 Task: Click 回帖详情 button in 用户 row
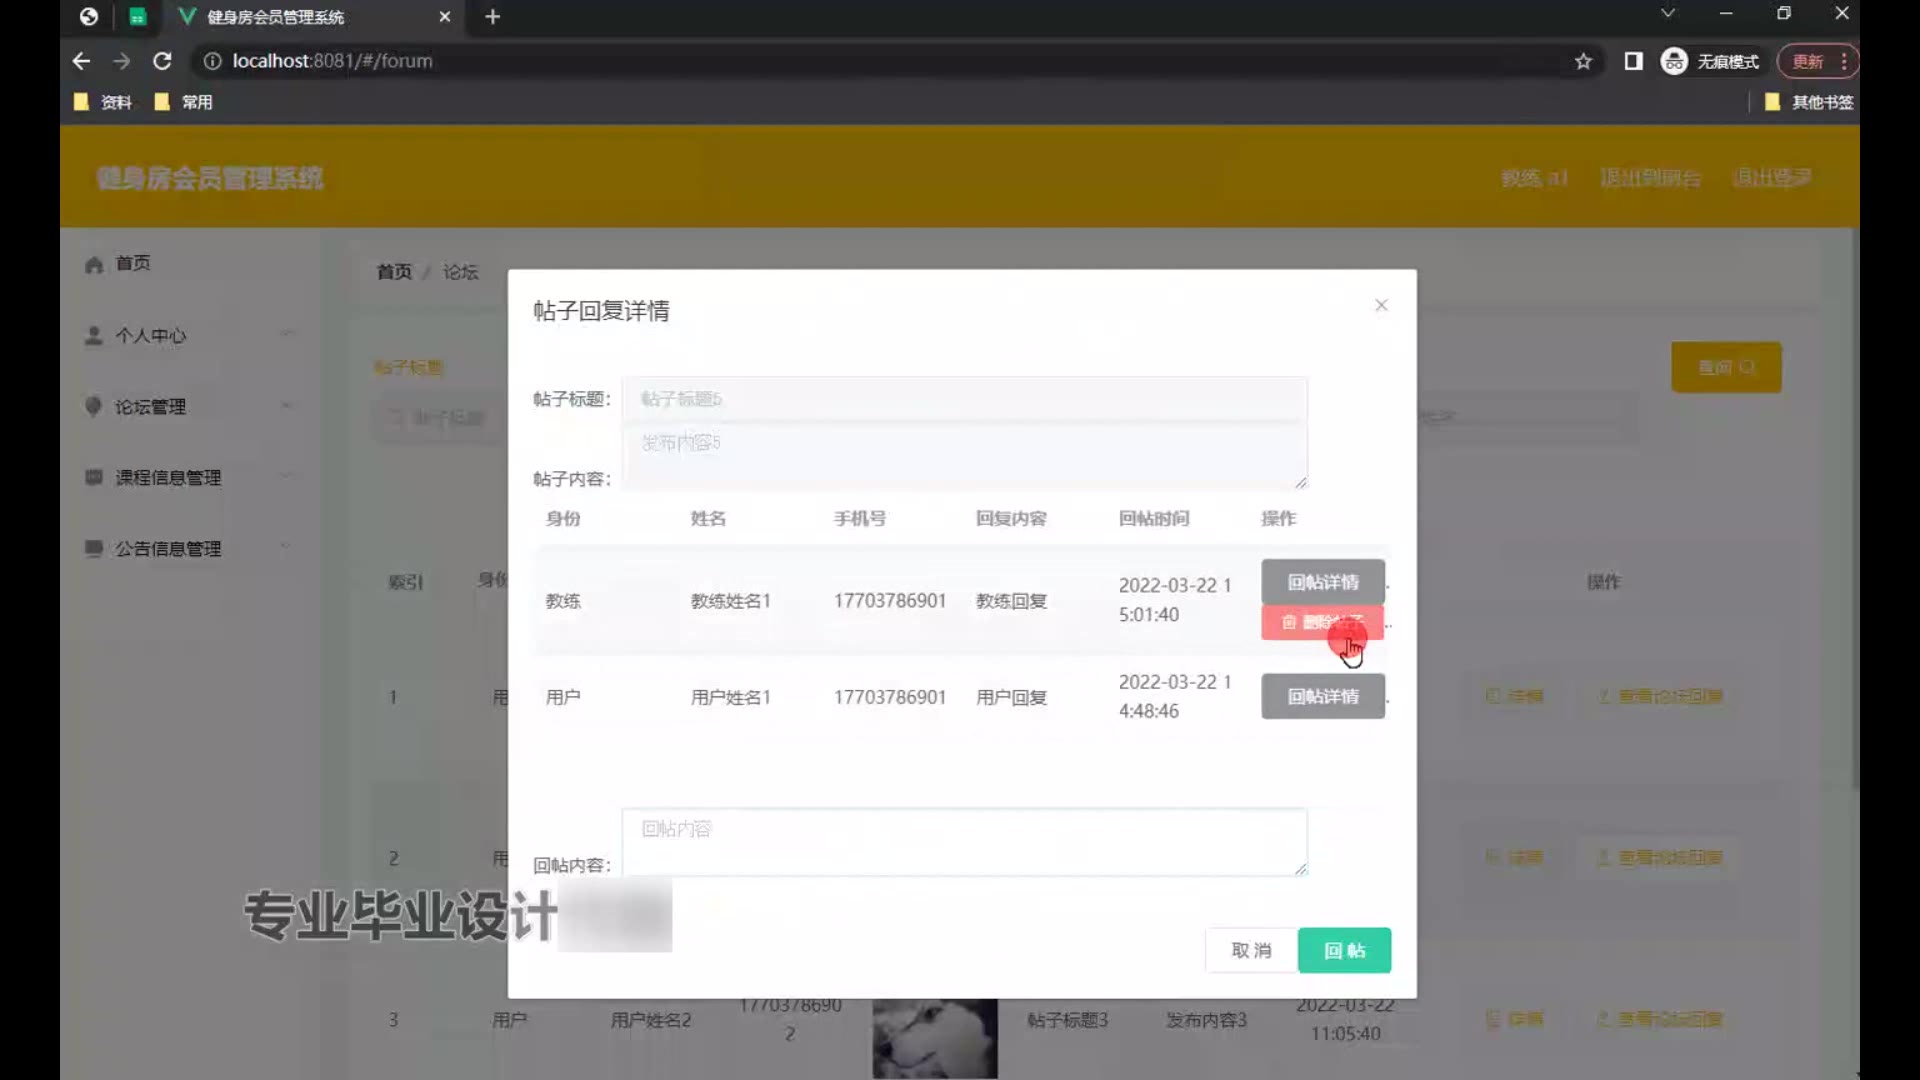[x=1323, y=696]
